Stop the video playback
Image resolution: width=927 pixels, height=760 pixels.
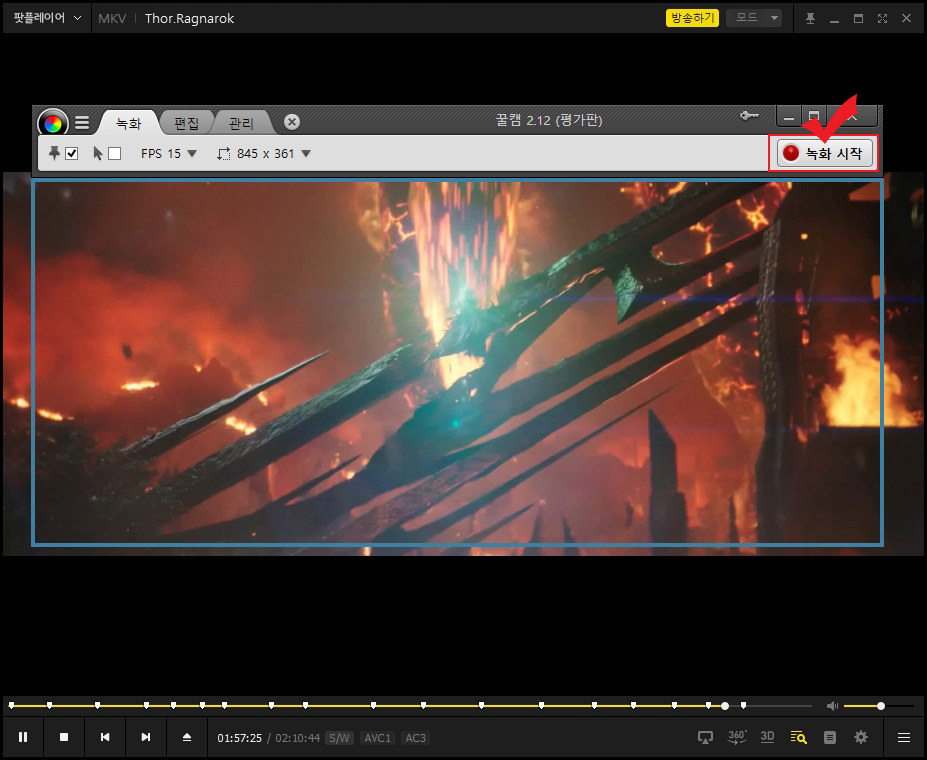tap(64, 737)
